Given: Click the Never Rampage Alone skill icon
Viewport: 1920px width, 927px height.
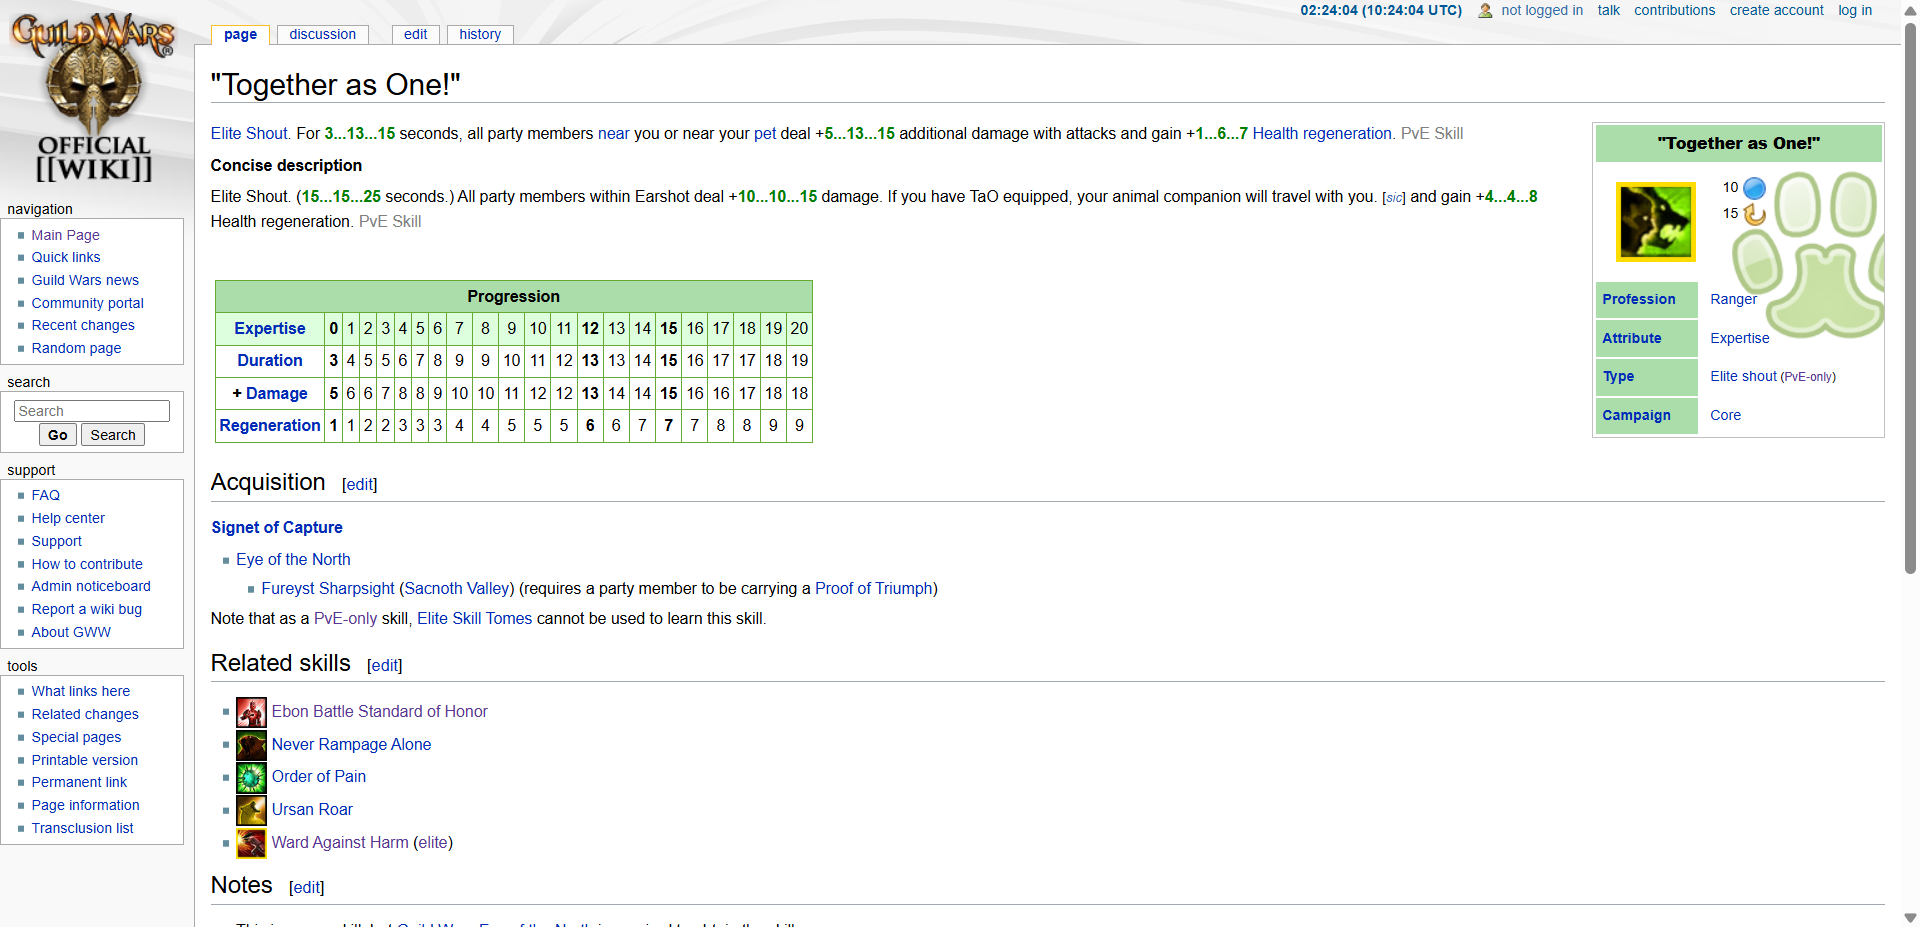Looking at the screenshot, I should click(x=251, y=745).
